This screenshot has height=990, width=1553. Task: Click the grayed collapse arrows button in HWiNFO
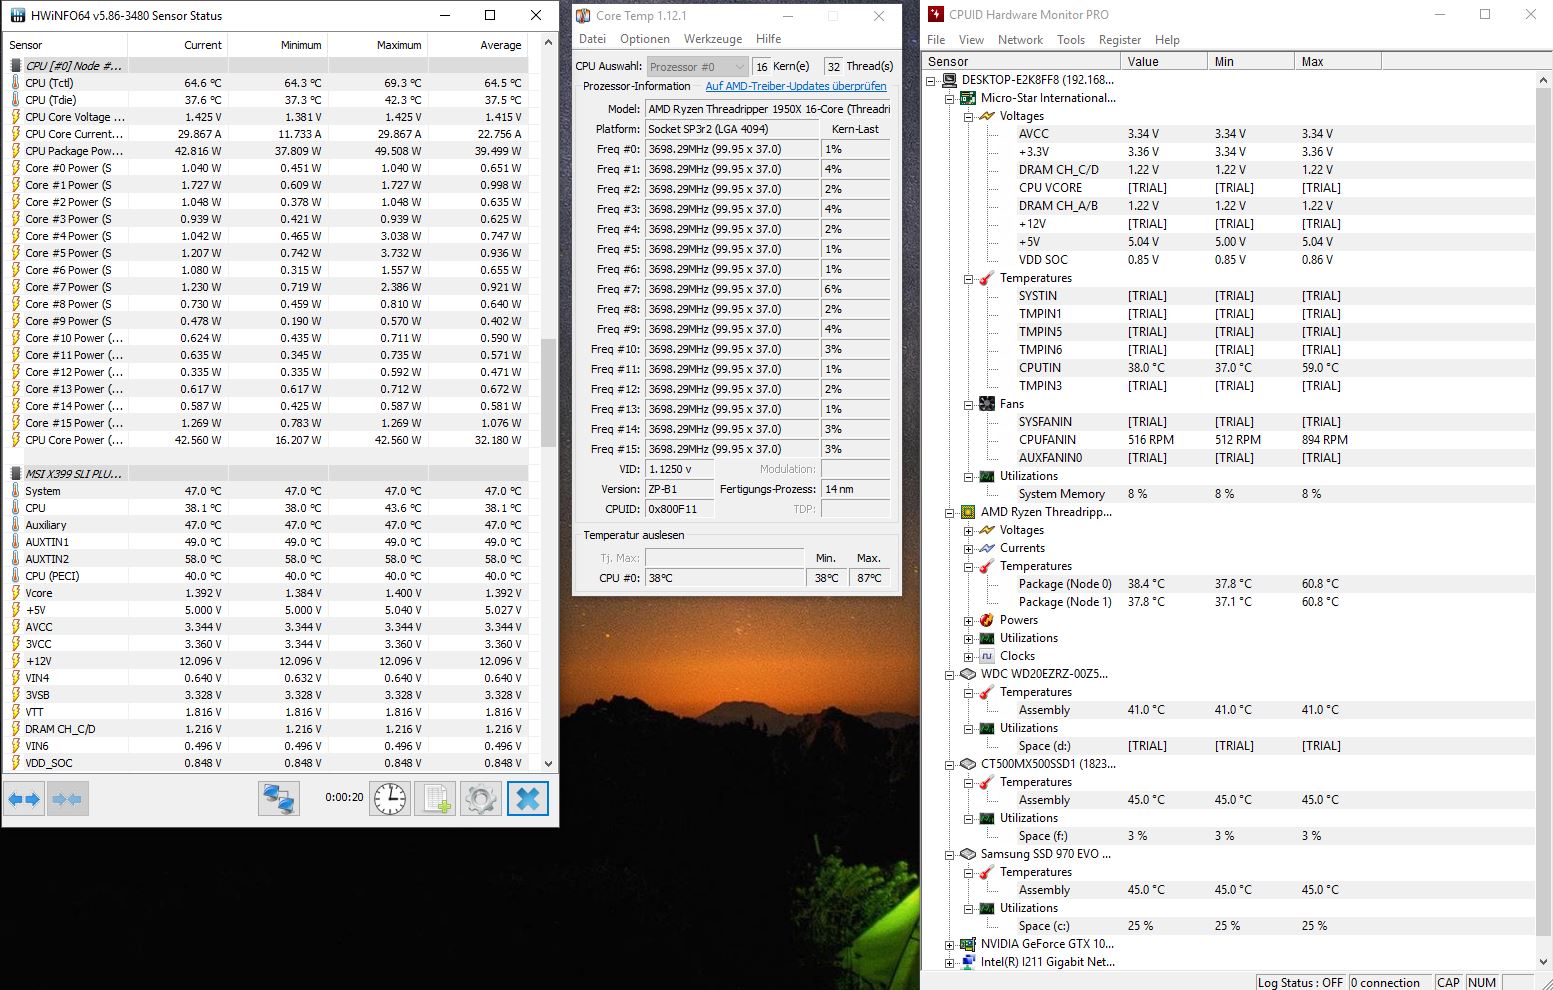point(67,799)
